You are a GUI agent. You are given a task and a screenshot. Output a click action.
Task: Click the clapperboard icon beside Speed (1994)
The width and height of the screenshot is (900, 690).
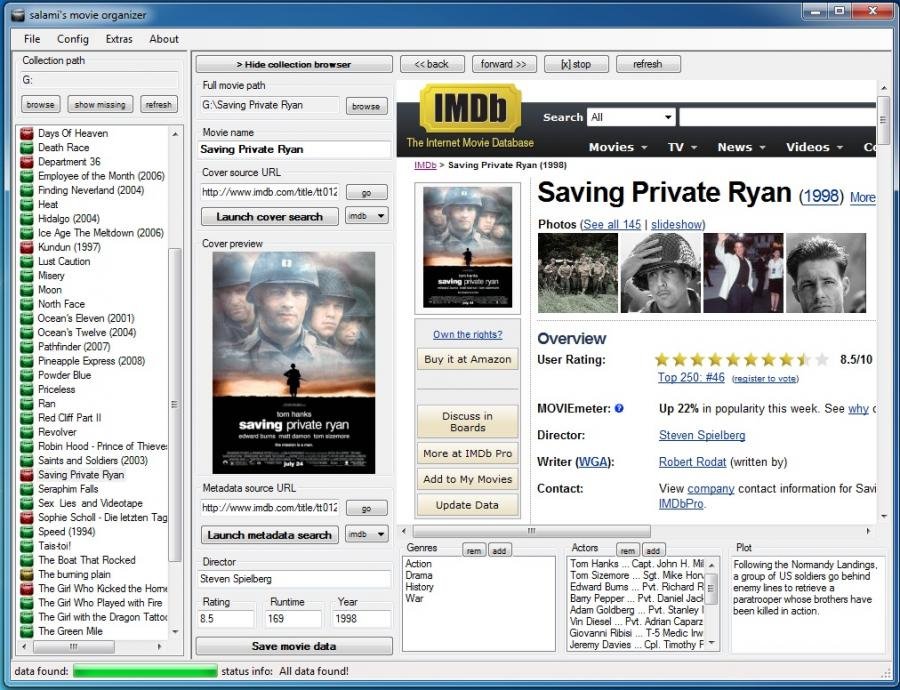coord(26,532)
